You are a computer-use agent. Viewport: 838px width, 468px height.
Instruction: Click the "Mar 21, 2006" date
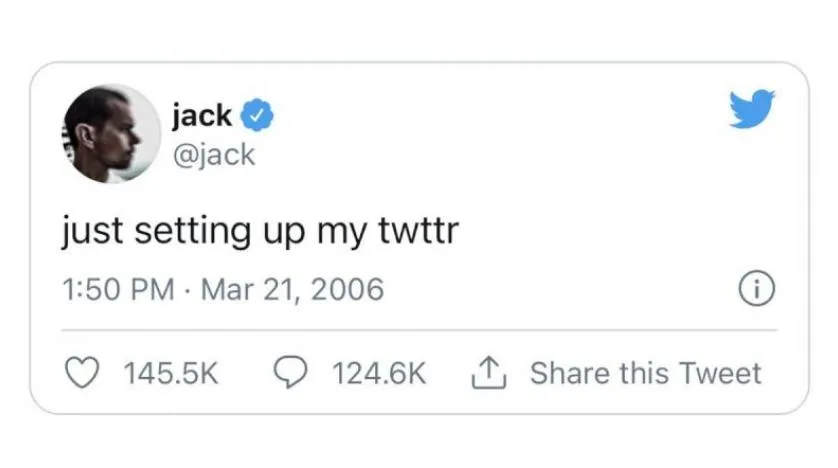click(292, 290)
